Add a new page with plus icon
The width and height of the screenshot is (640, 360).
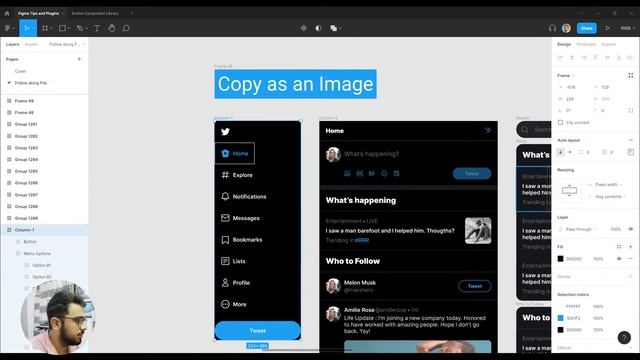(79, 59)
